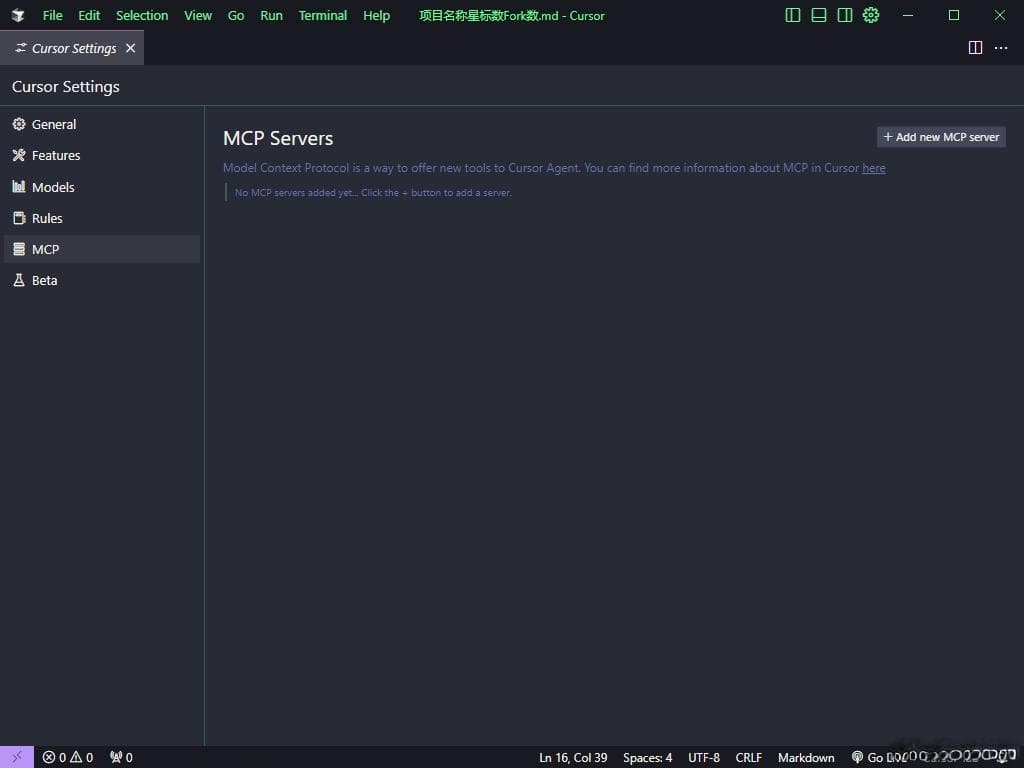
Task: Open settings gear in title bar
Action: (871, 15)
